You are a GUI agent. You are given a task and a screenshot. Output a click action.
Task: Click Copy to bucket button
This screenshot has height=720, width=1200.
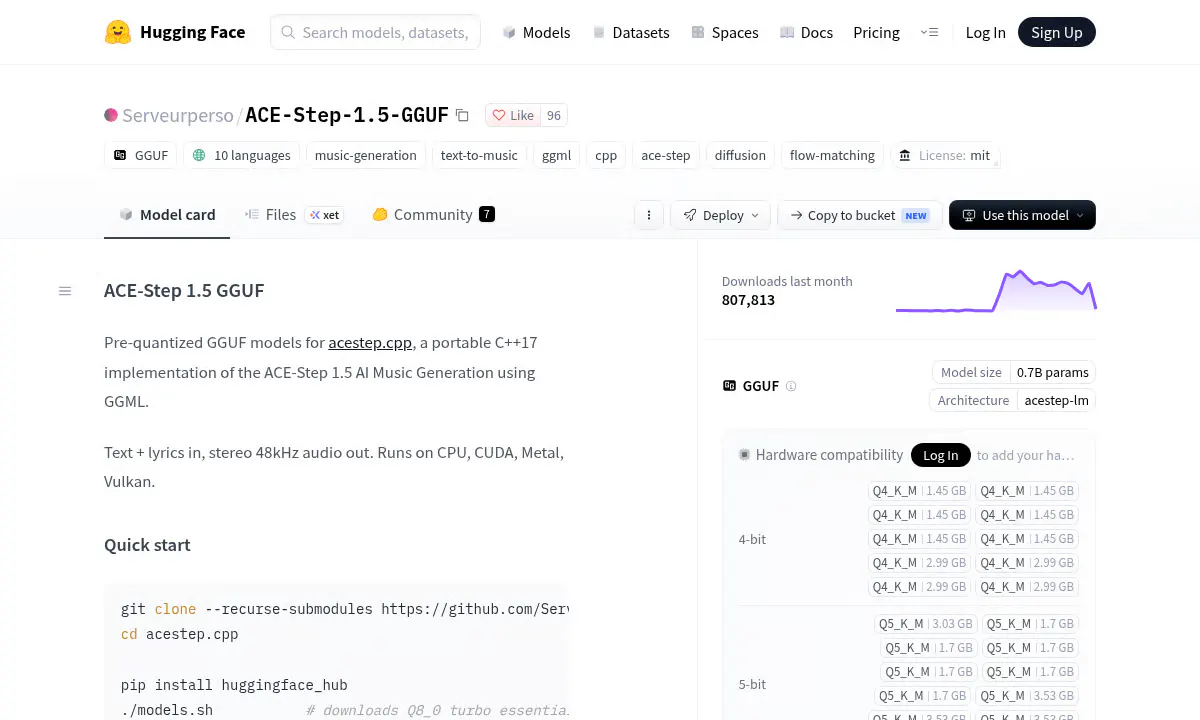tap(860, 215)
